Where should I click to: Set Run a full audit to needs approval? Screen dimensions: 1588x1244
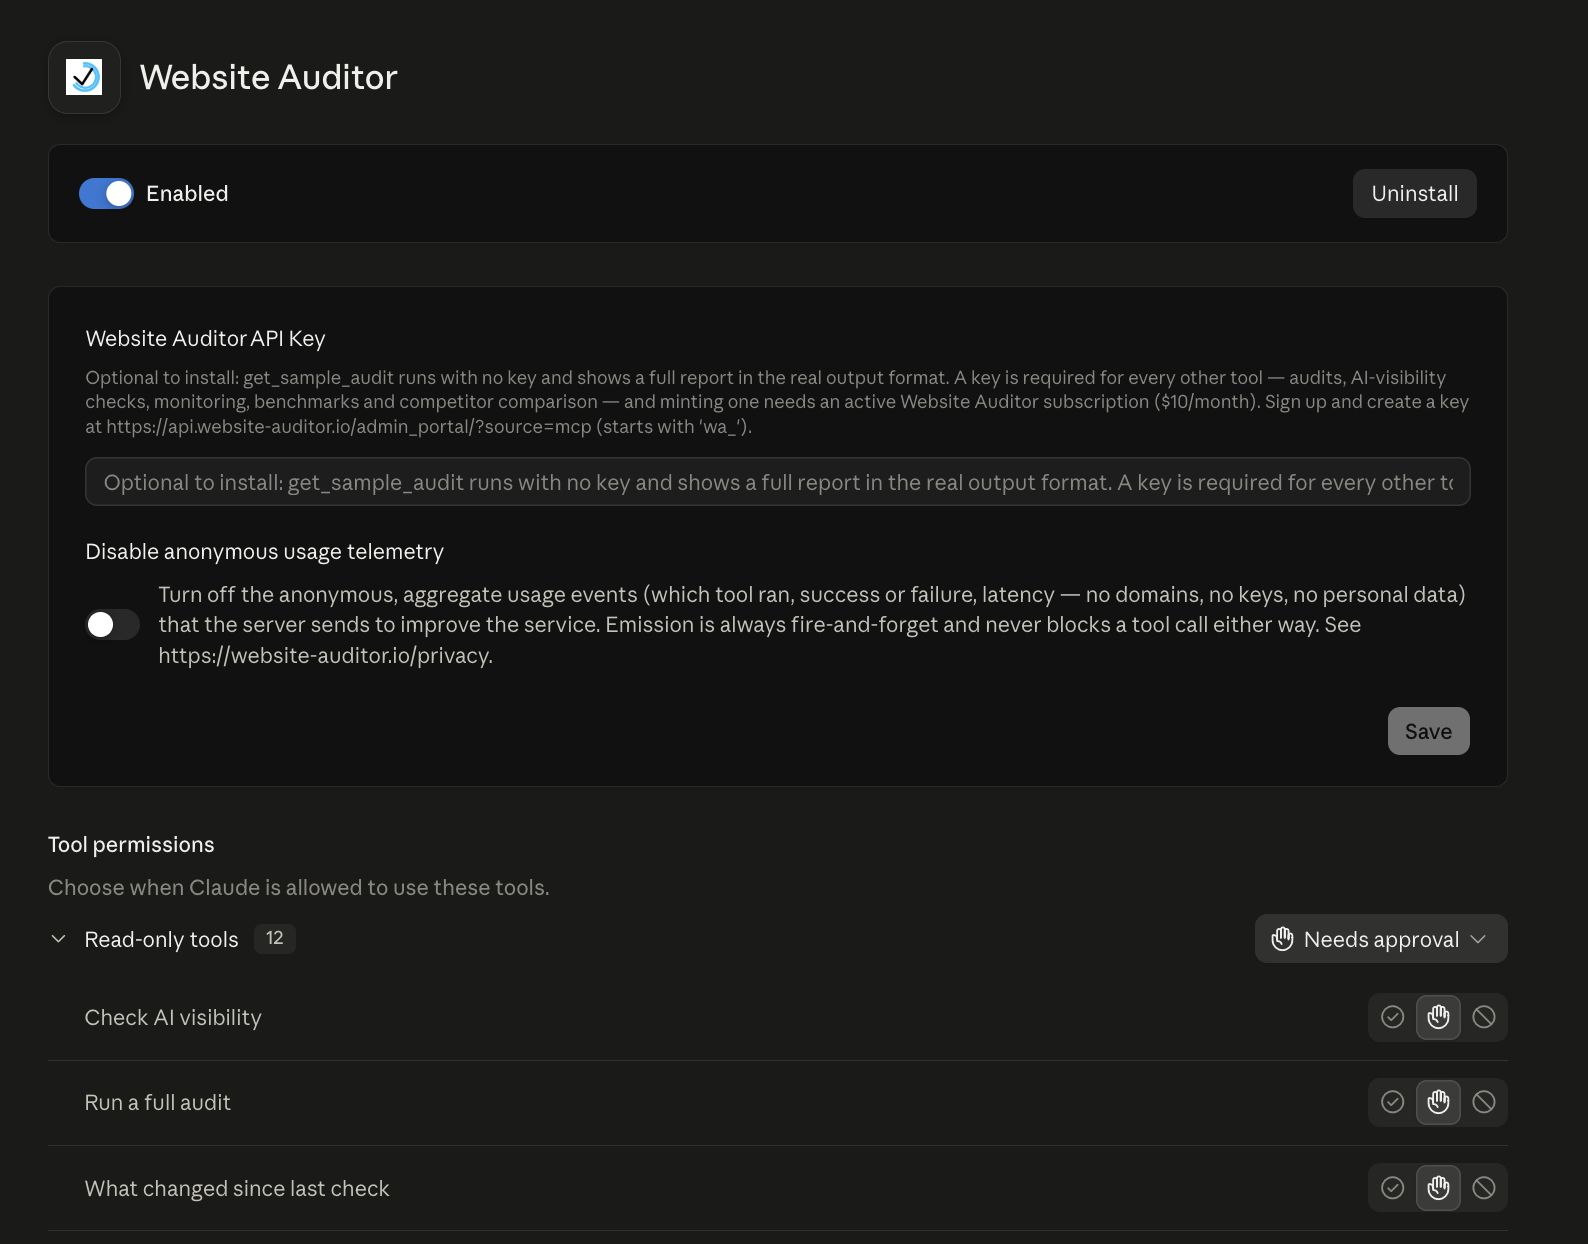point(1438,1102)
